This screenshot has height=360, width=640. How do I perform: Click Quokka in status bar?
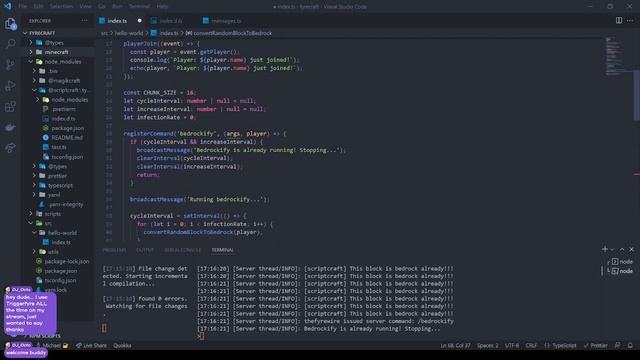pos(122,345)
